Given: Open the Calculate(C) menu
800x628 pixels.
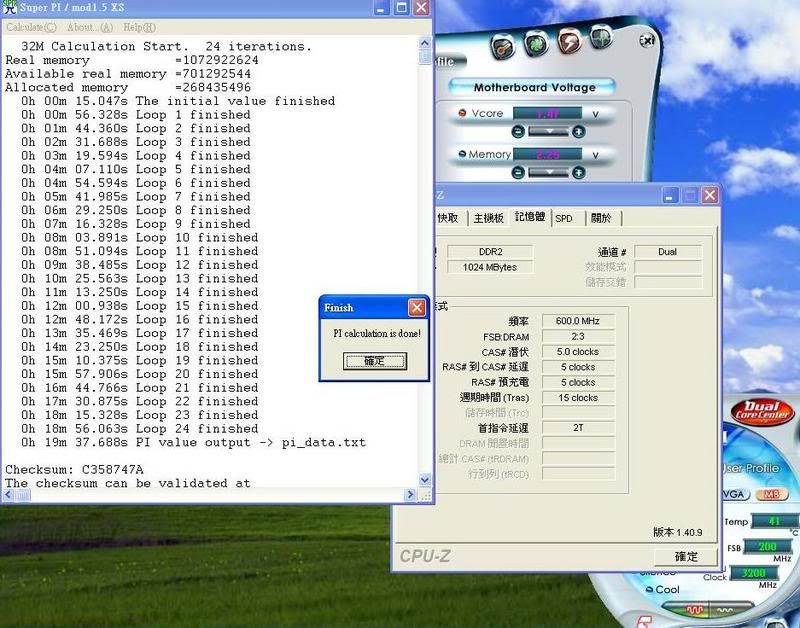Looking at the screenshot, I should point(31,27).
